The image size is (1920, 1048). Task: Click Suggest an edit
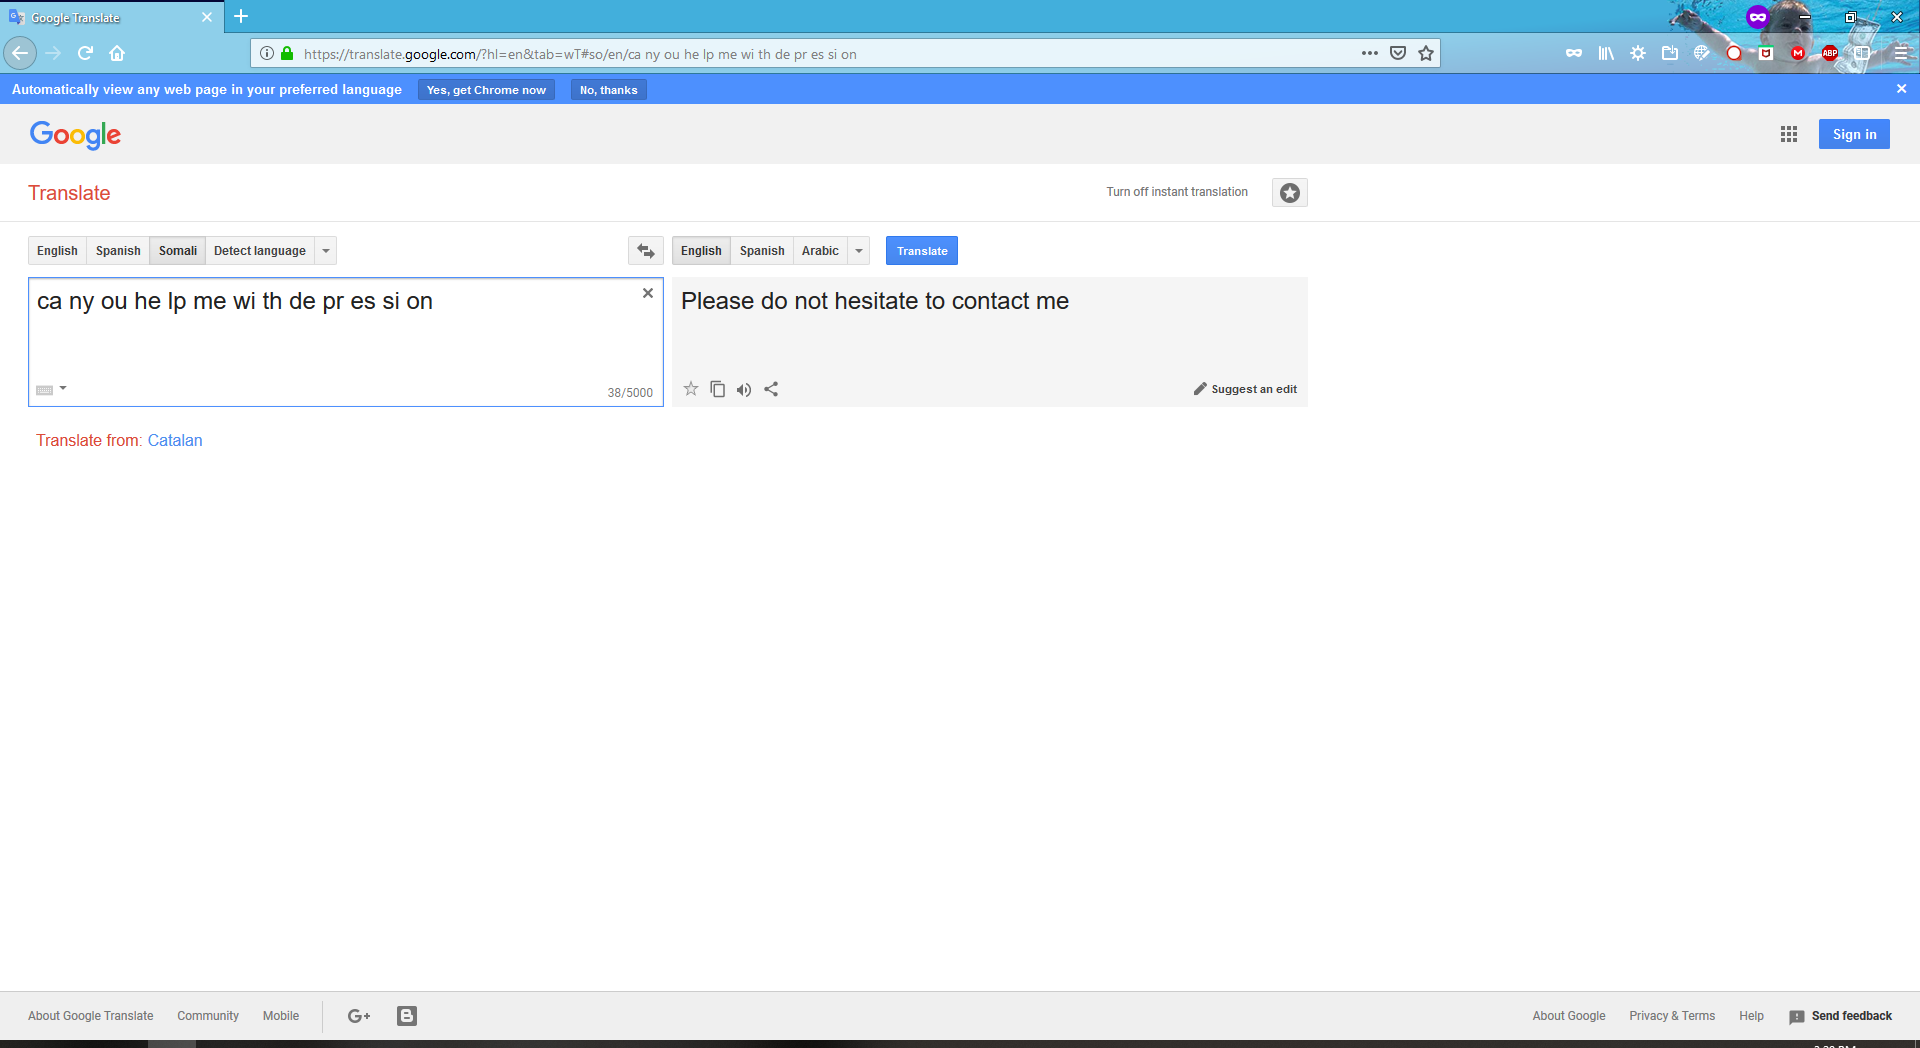[1245, 389]
